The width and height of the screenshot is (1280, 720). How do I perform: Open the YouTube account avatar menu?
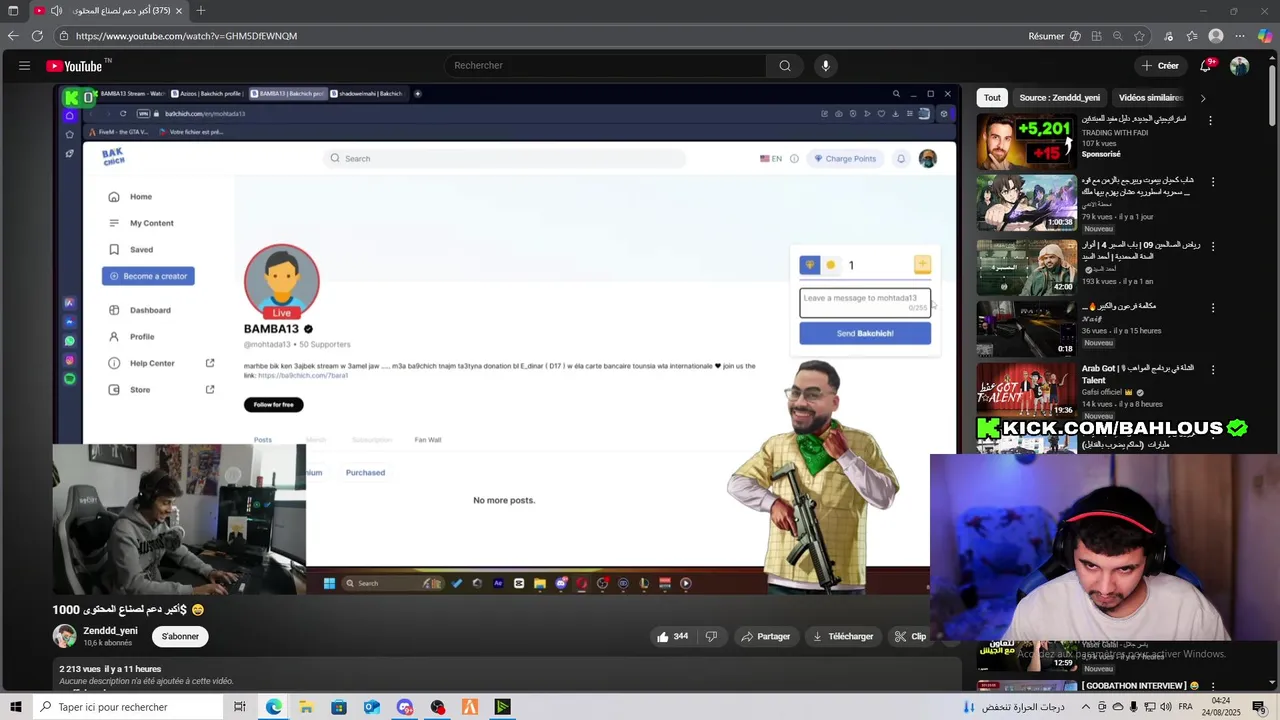click(x=1240, y=66)
